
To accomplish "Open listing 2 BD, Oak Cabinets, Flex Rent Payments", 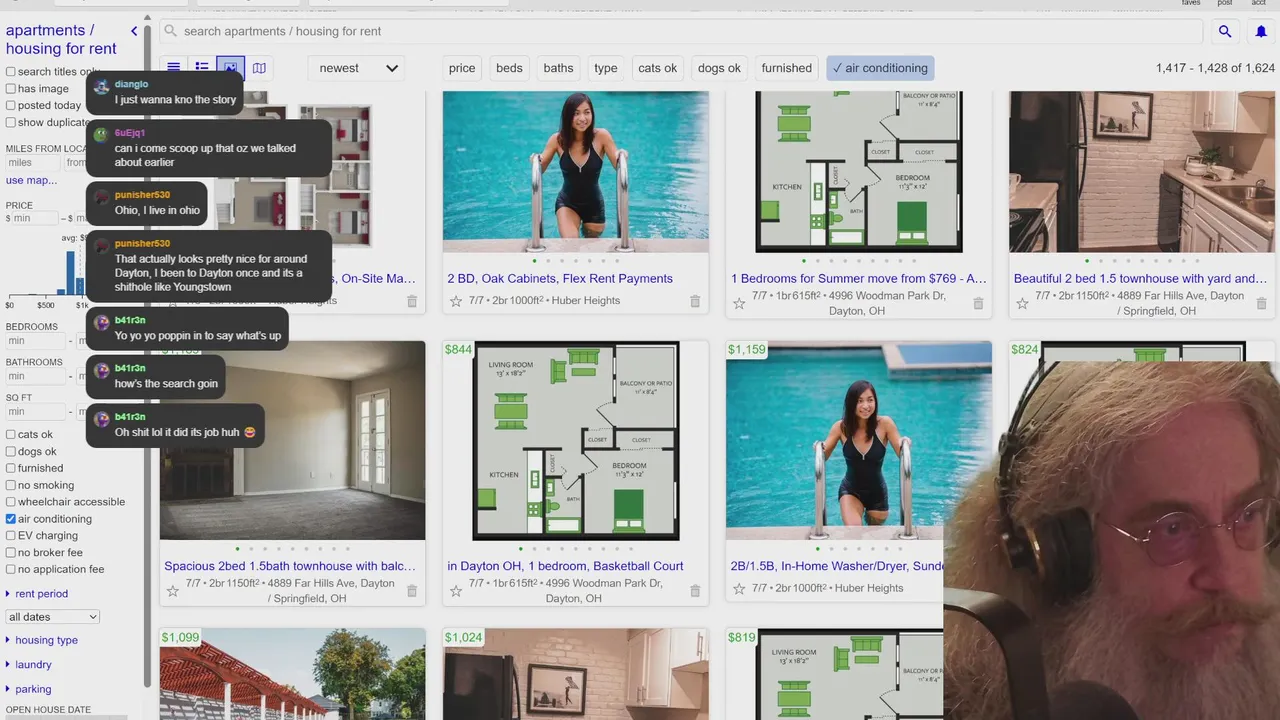I will [x=560, y=279].
